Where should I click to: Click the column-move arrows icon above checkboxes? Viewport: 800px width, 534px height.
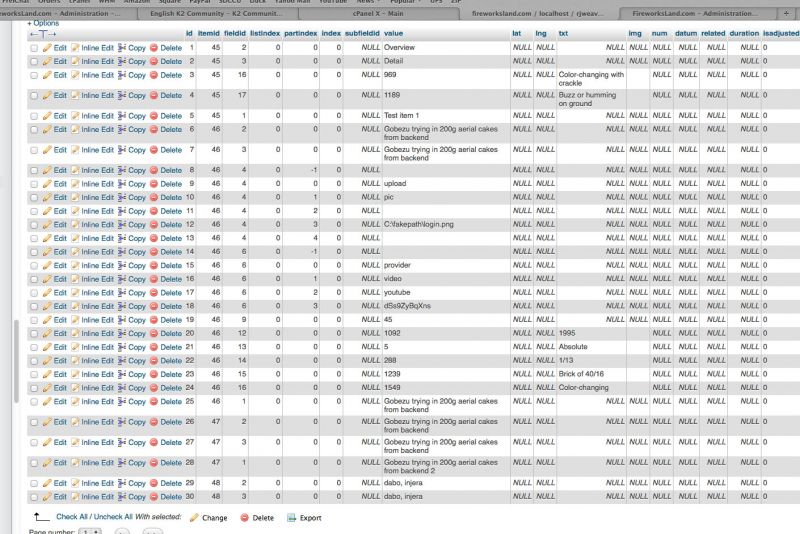(43, 34)
